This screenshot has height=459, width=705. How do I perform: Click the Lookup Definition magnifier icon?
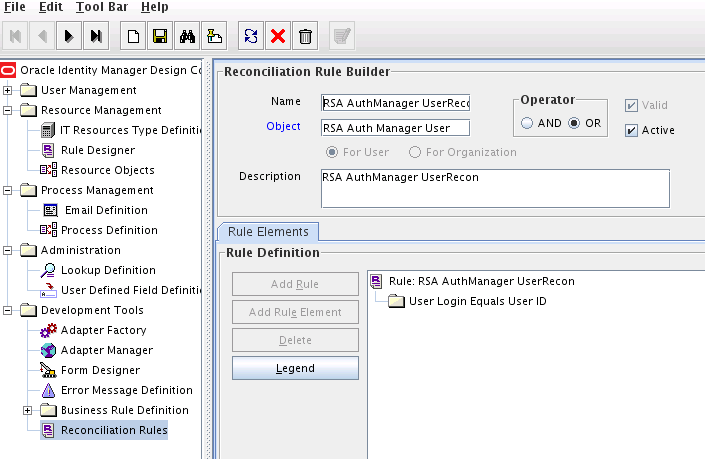48,270
